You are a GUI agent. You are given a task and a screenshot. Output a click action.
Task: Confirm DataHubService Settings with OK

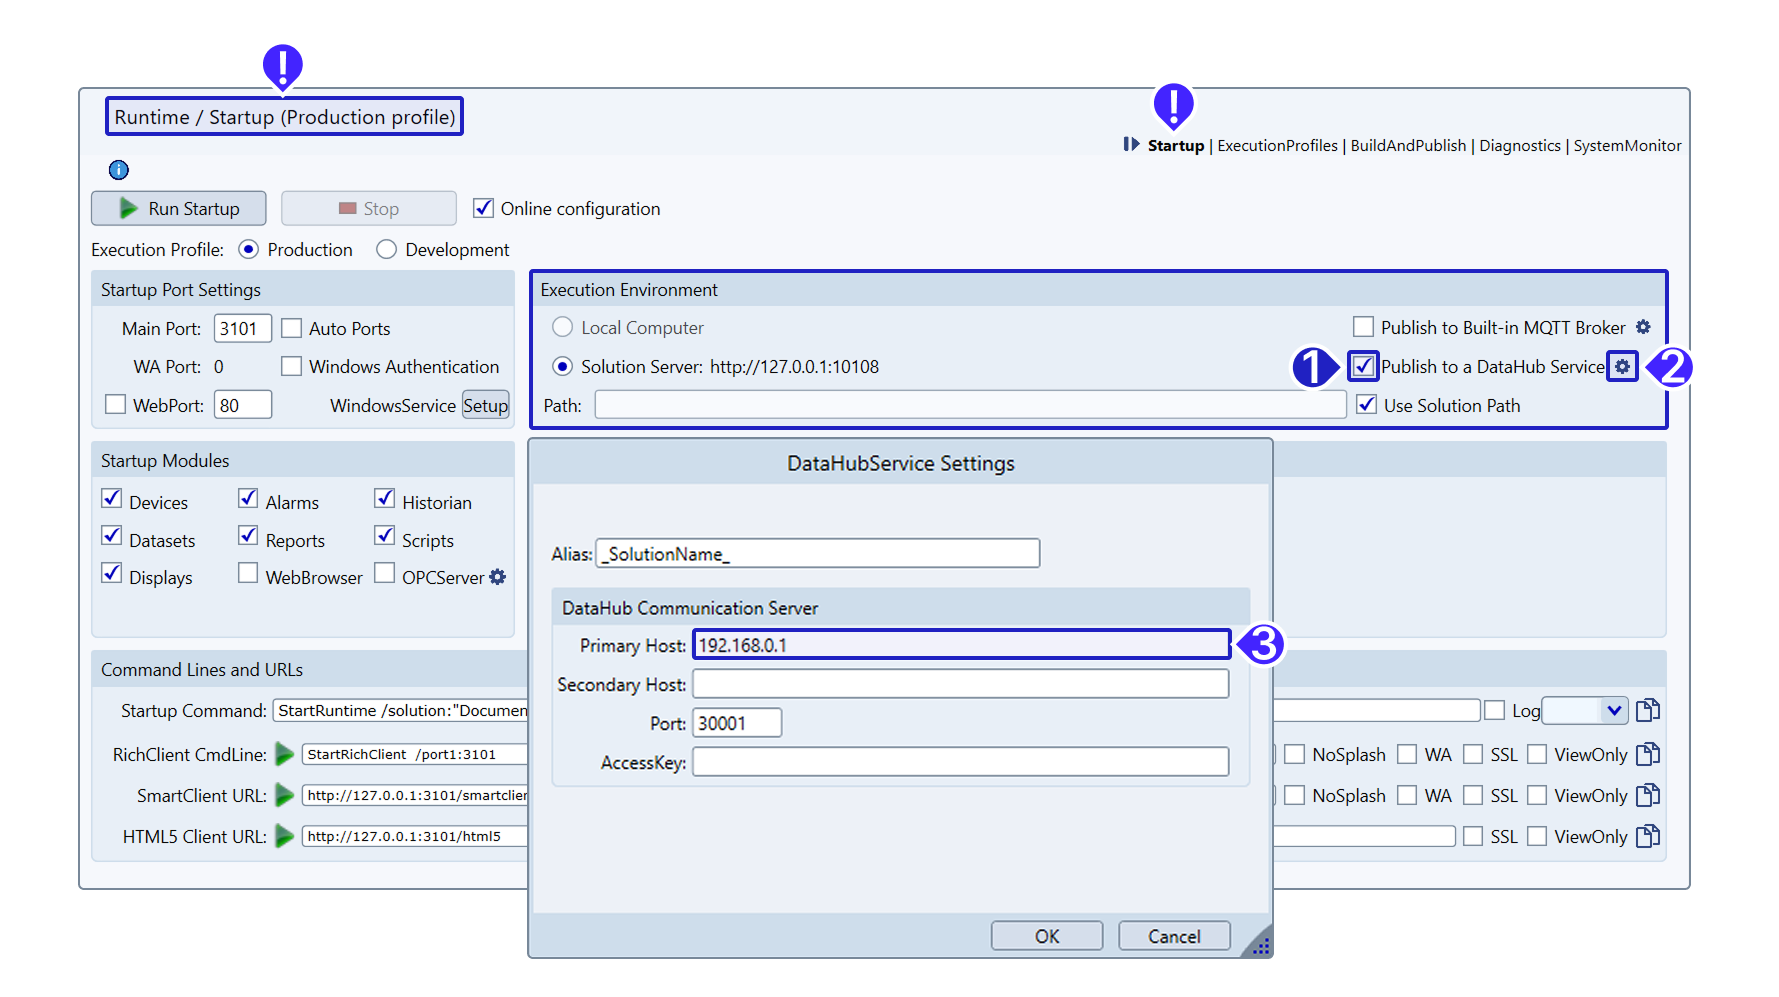tap(1047, 936)
